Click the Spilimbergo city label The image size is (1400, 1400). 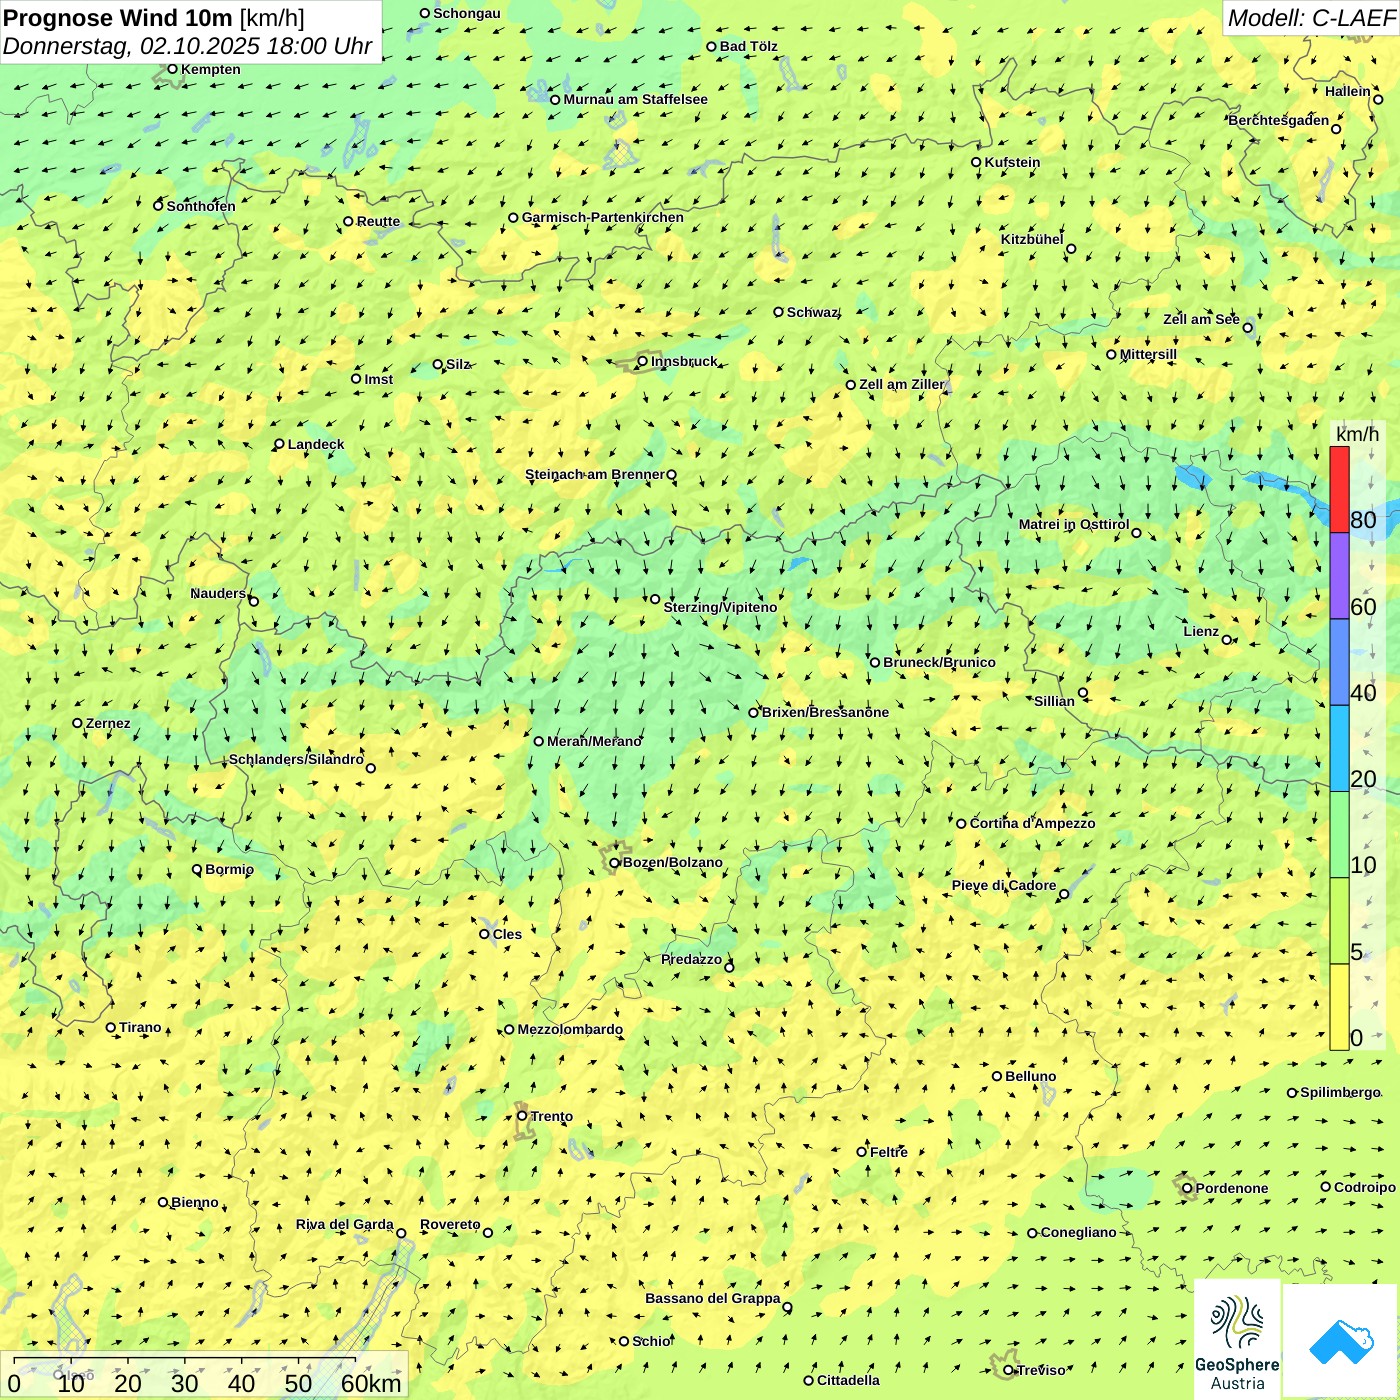(1340, 1092)
